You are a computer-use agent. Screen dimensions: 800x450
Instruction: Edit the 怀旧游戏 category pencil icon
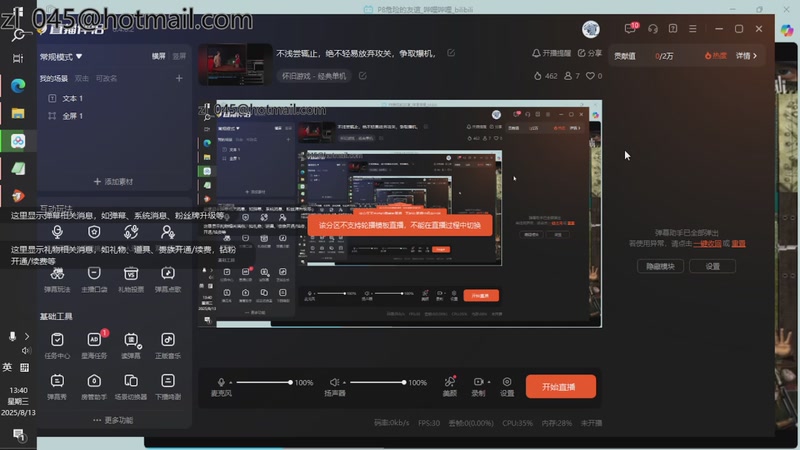(362, 76)
